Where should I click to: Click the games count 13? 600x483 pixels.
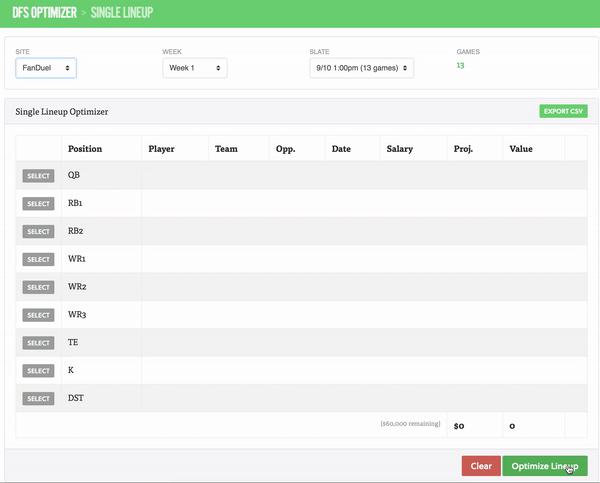click(x=460, y=65)
